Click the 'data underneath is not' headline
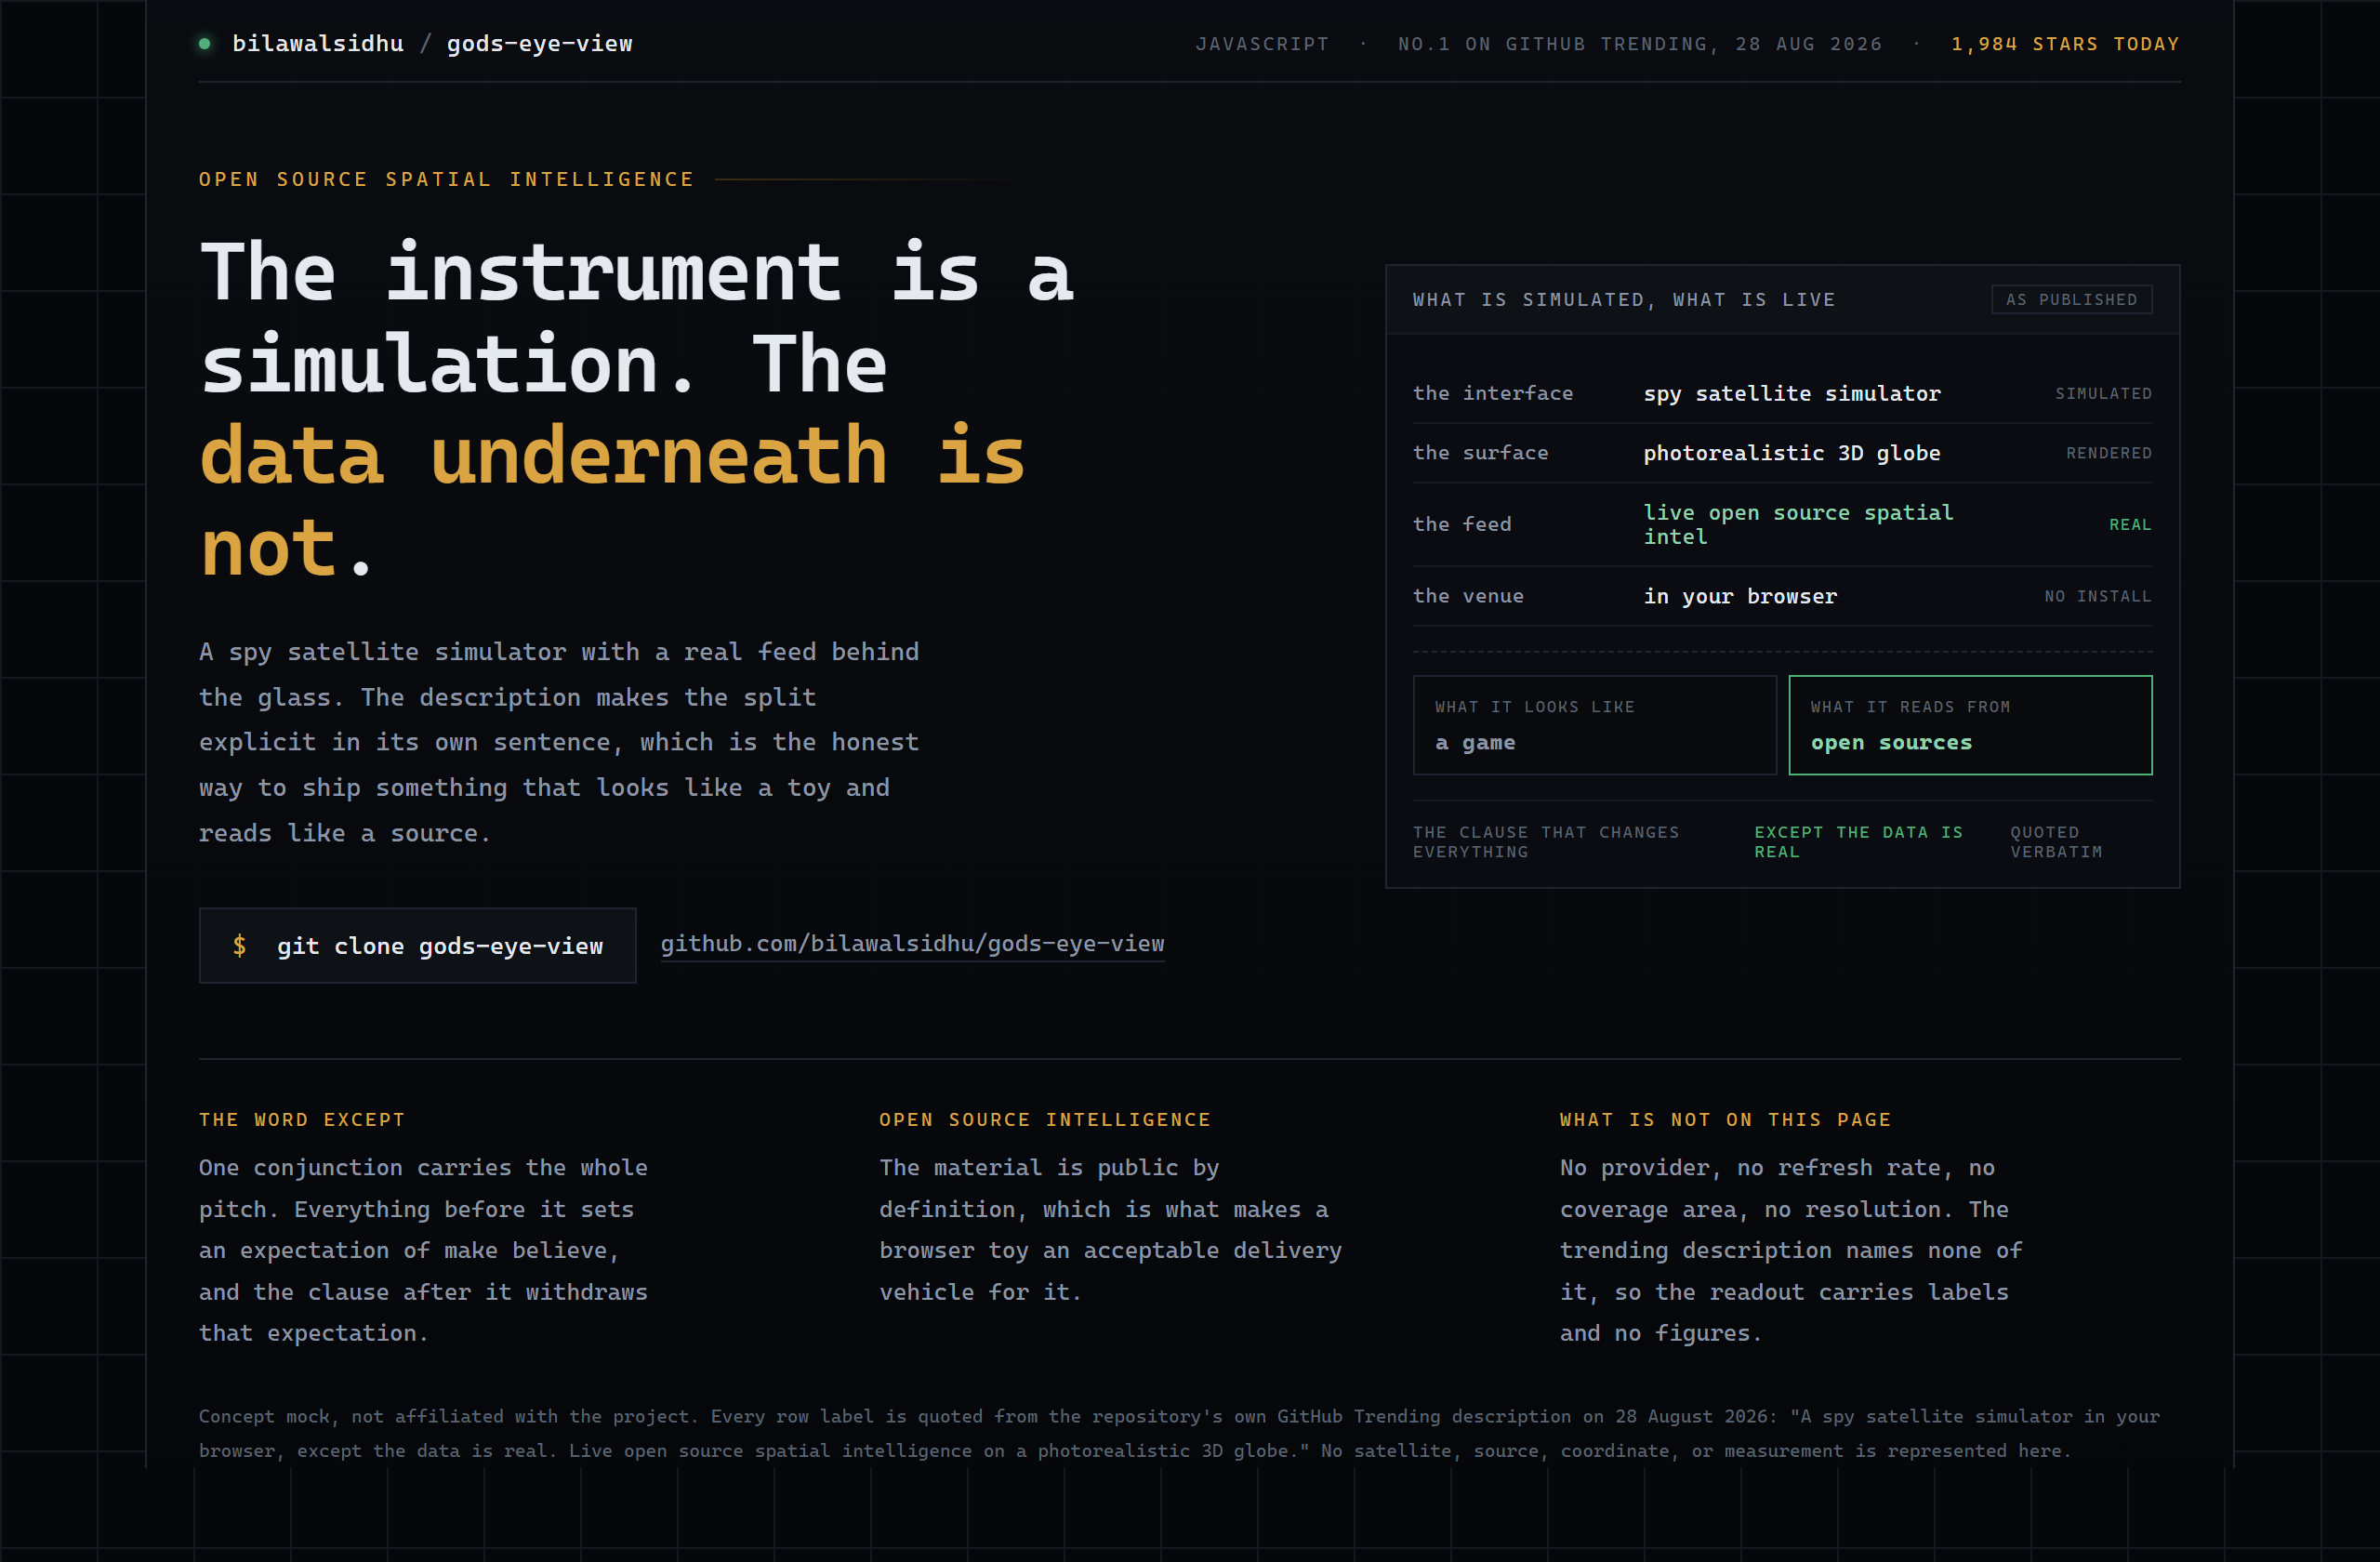The image size is (2380, 1562). tap(612, 502)
